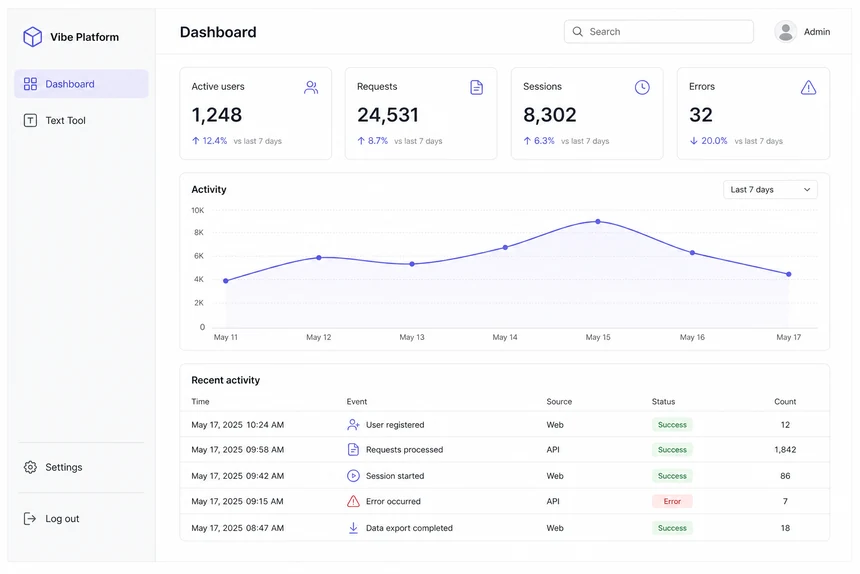Click the Session started event text
Screen dimensions: 860x574
[395, 476]
